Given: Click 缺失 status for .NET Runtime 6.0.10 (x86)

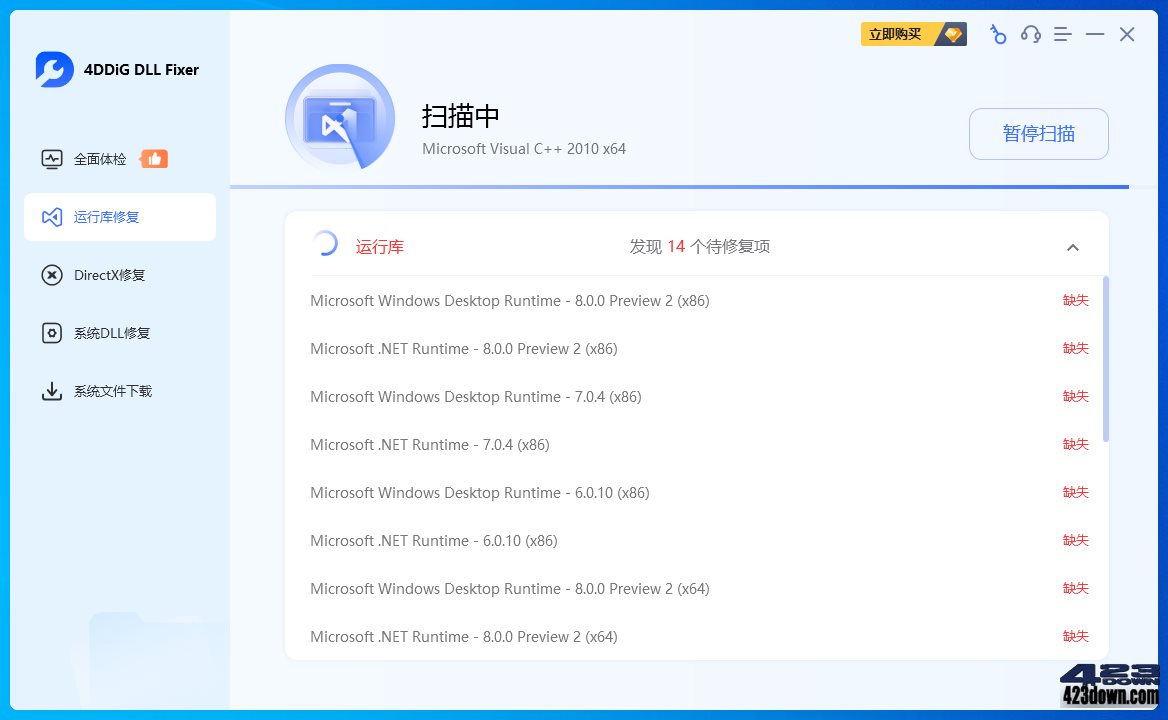Looking at the screenshot, I should [x=1076, y=540].
